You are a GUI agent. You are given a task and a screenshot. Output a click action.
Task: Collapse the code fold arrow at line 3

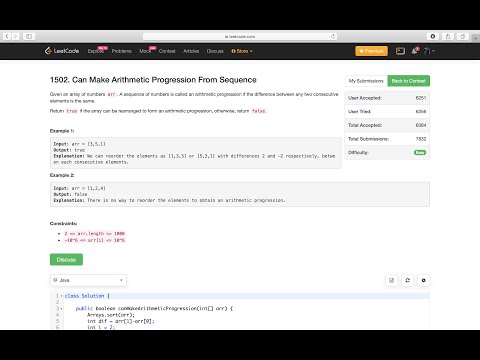click(x=61, y=309)
